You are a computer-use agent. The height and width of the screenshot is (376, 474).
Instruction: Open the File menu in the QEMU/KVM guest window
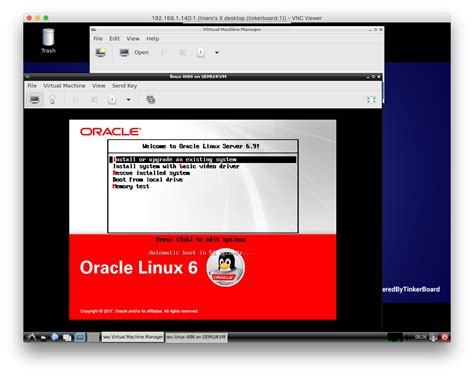(32, 86)
